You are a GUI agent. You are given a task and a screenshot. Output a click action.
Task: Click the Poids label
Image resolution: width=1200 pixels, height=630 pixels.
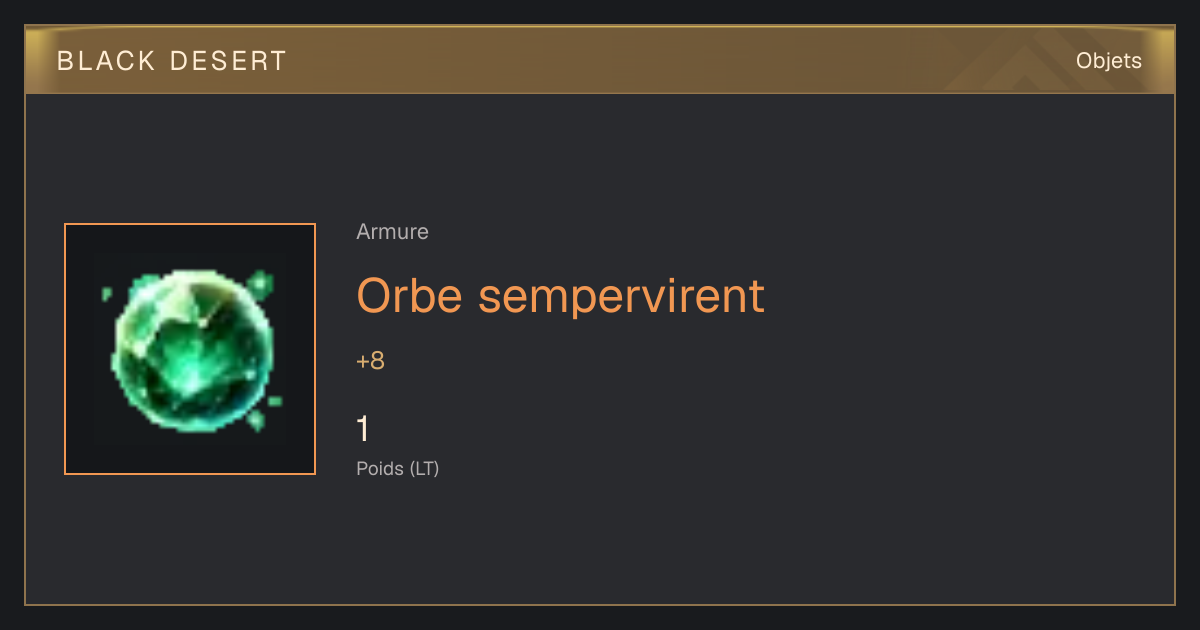pos(380,468)
